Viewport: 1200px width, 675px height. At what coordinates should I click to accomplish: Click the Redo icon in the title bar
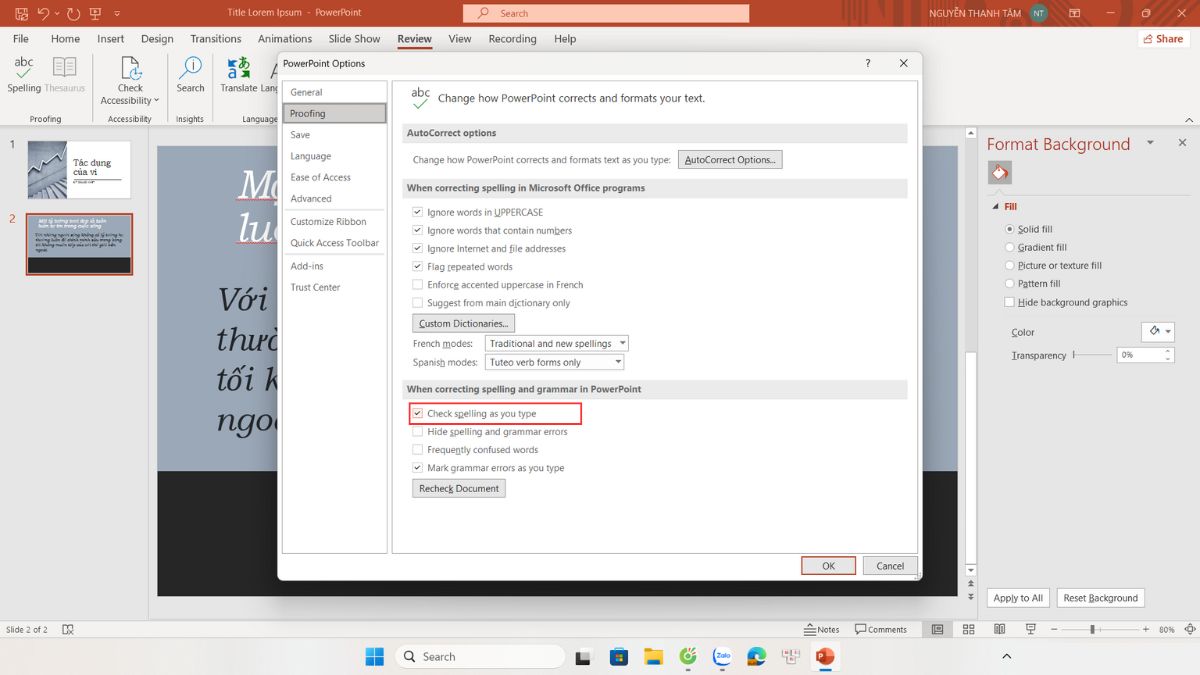point(73,14)
